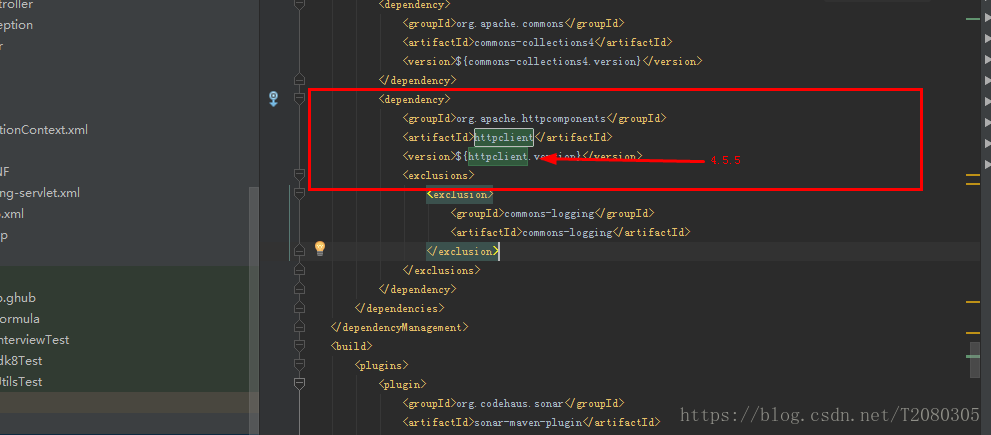Open springmvc servlet.xml file in project tree
Image resolution: width=991 pixels, height=435 pixels.
tap(40, 193)
